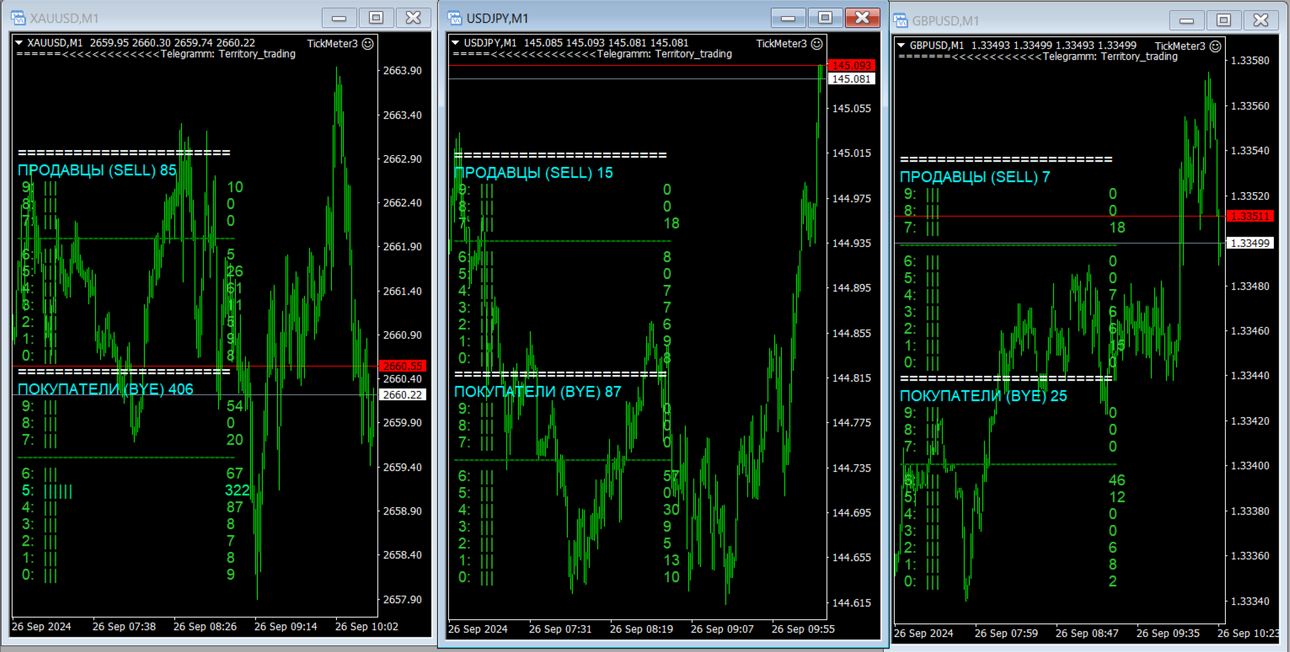The image size is (1290, 652).
Task: Click the 1.33580 price scale value
Action: coord(1249,61)
